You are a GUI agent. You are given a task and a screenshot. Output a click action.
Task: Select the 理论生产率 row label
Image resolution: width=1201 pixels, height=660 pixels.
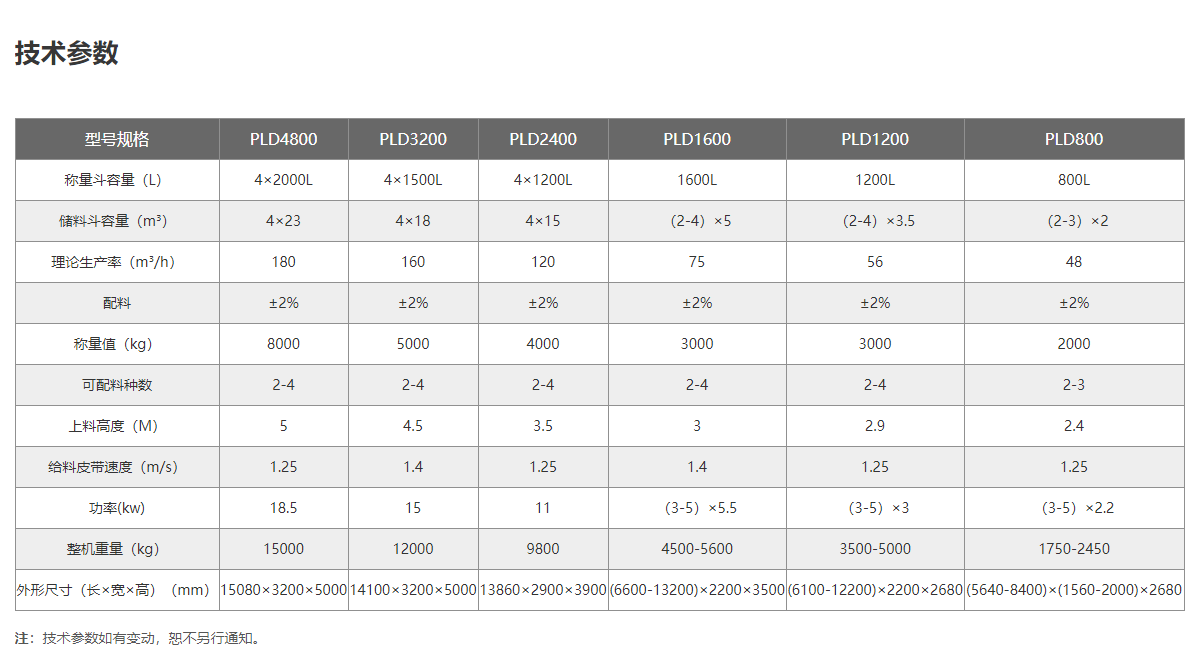pos(117,262)
